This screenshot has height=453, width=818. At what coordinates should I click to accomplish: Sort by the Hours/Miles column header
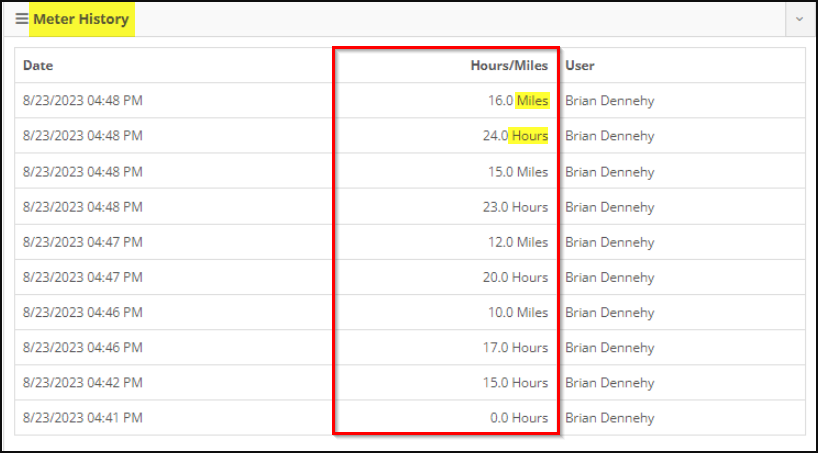pos(509,66)
